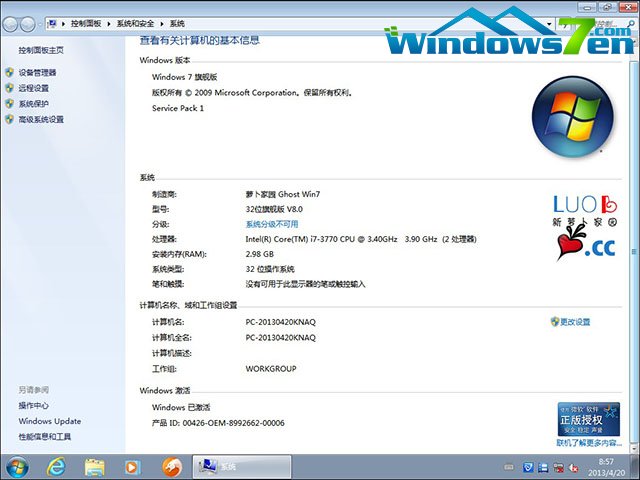Click 'PC-20130420KNAQ' beside 计算机名

280,322
